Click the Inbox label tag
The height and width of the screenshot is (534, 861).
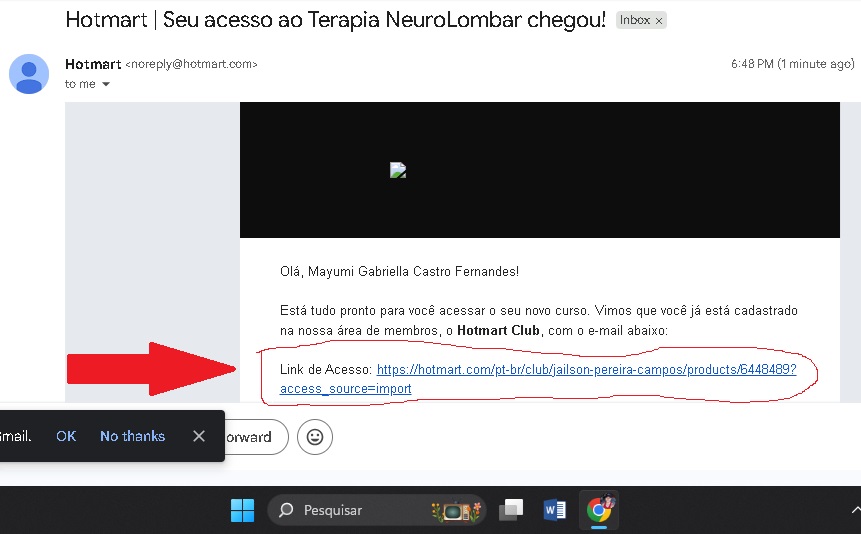634,20
